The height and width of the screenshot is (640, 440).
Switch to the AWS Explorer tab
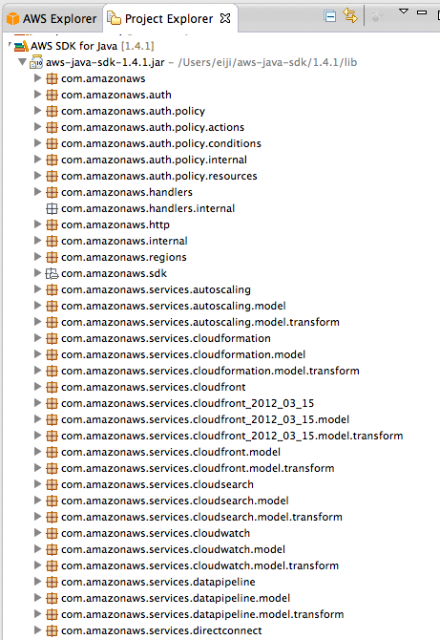[51, 19]
